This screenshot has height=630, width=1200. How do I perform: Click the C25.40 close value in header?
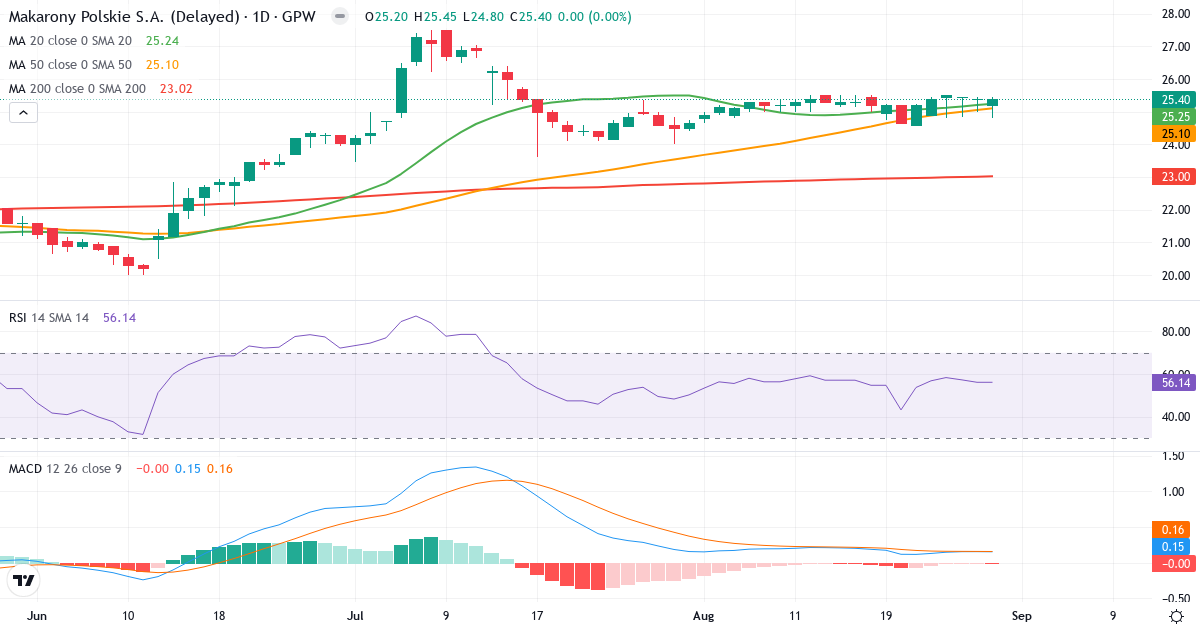(x=531, y=17)
